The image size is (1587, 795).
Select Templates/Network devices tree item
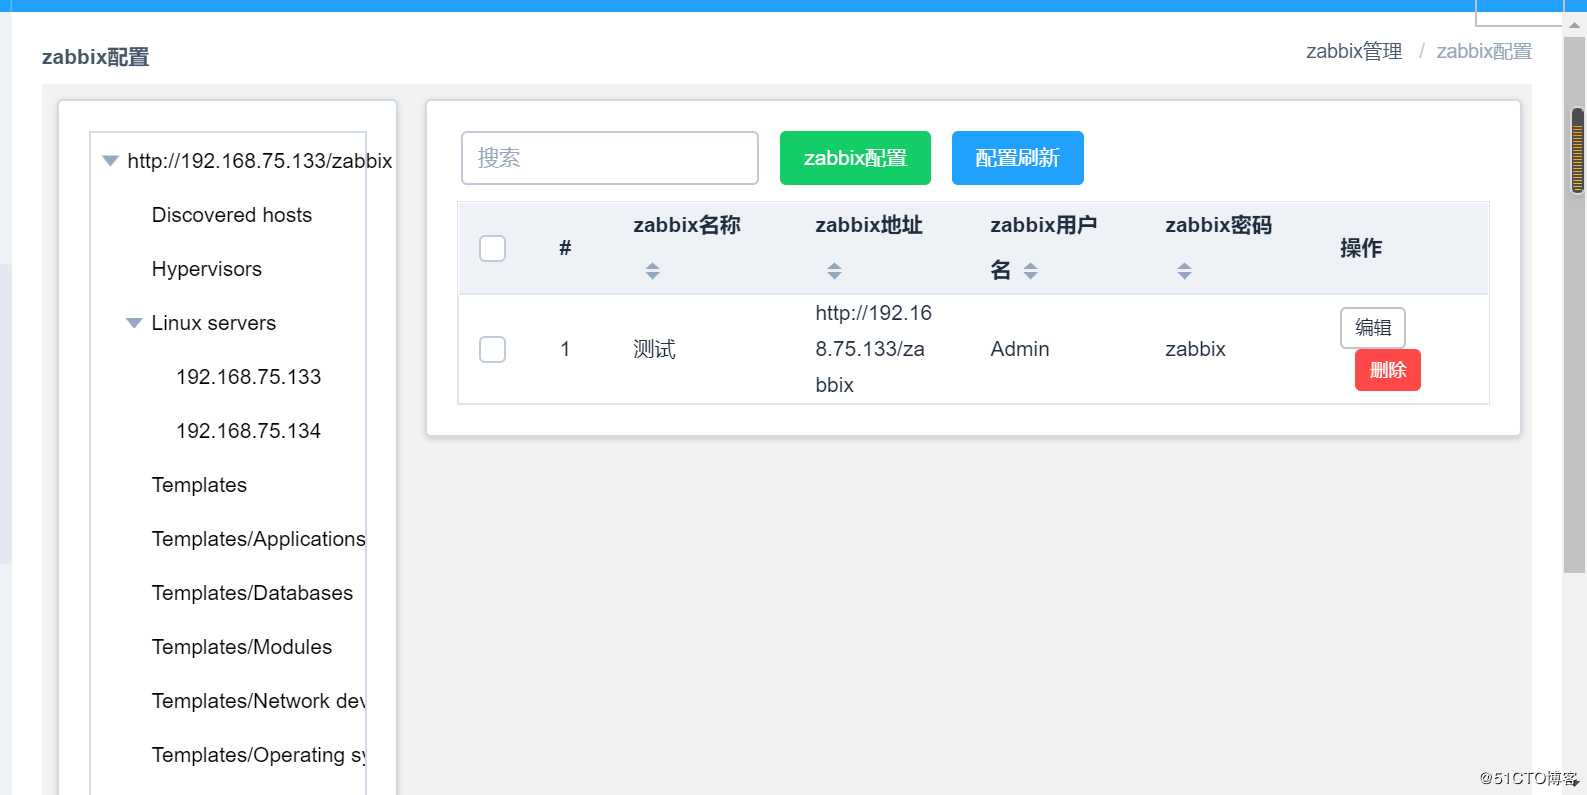pyautogui.click(x=259, y=701)
